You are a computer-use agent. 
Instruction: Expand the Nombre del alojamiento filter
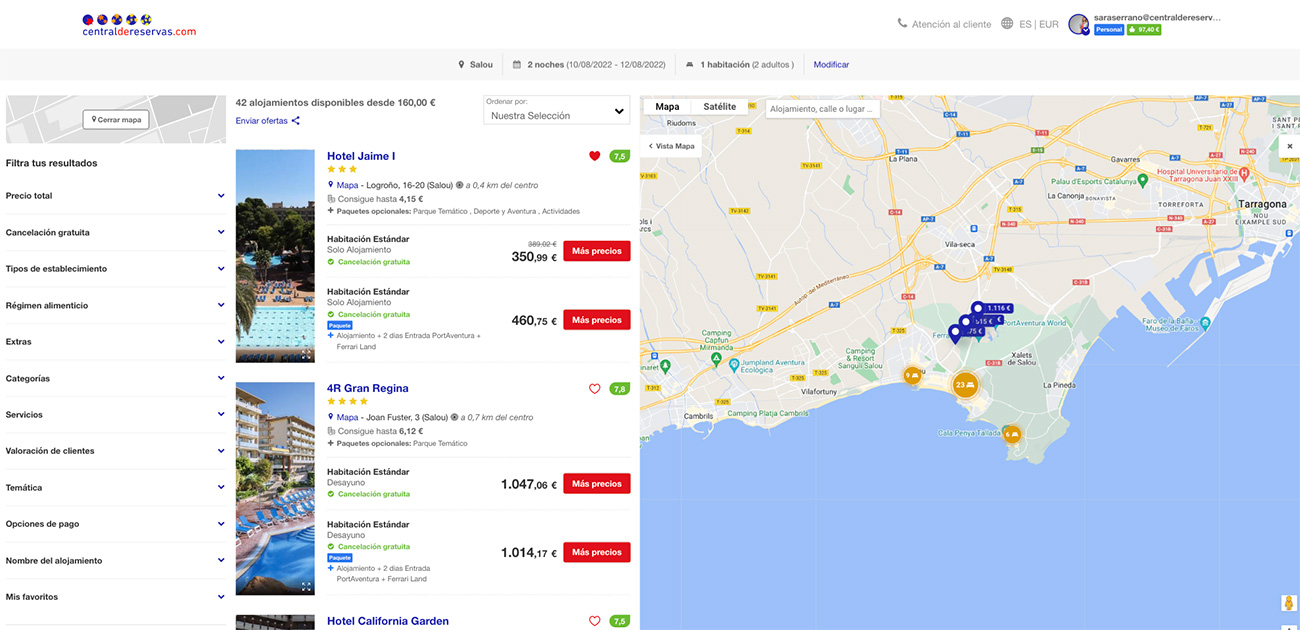116,560
